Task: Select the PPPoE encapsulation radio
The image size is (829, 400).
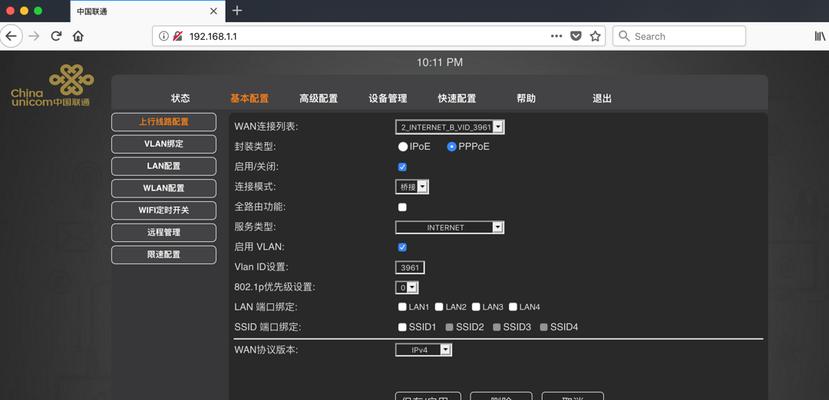Action: (x=452, y=147)
